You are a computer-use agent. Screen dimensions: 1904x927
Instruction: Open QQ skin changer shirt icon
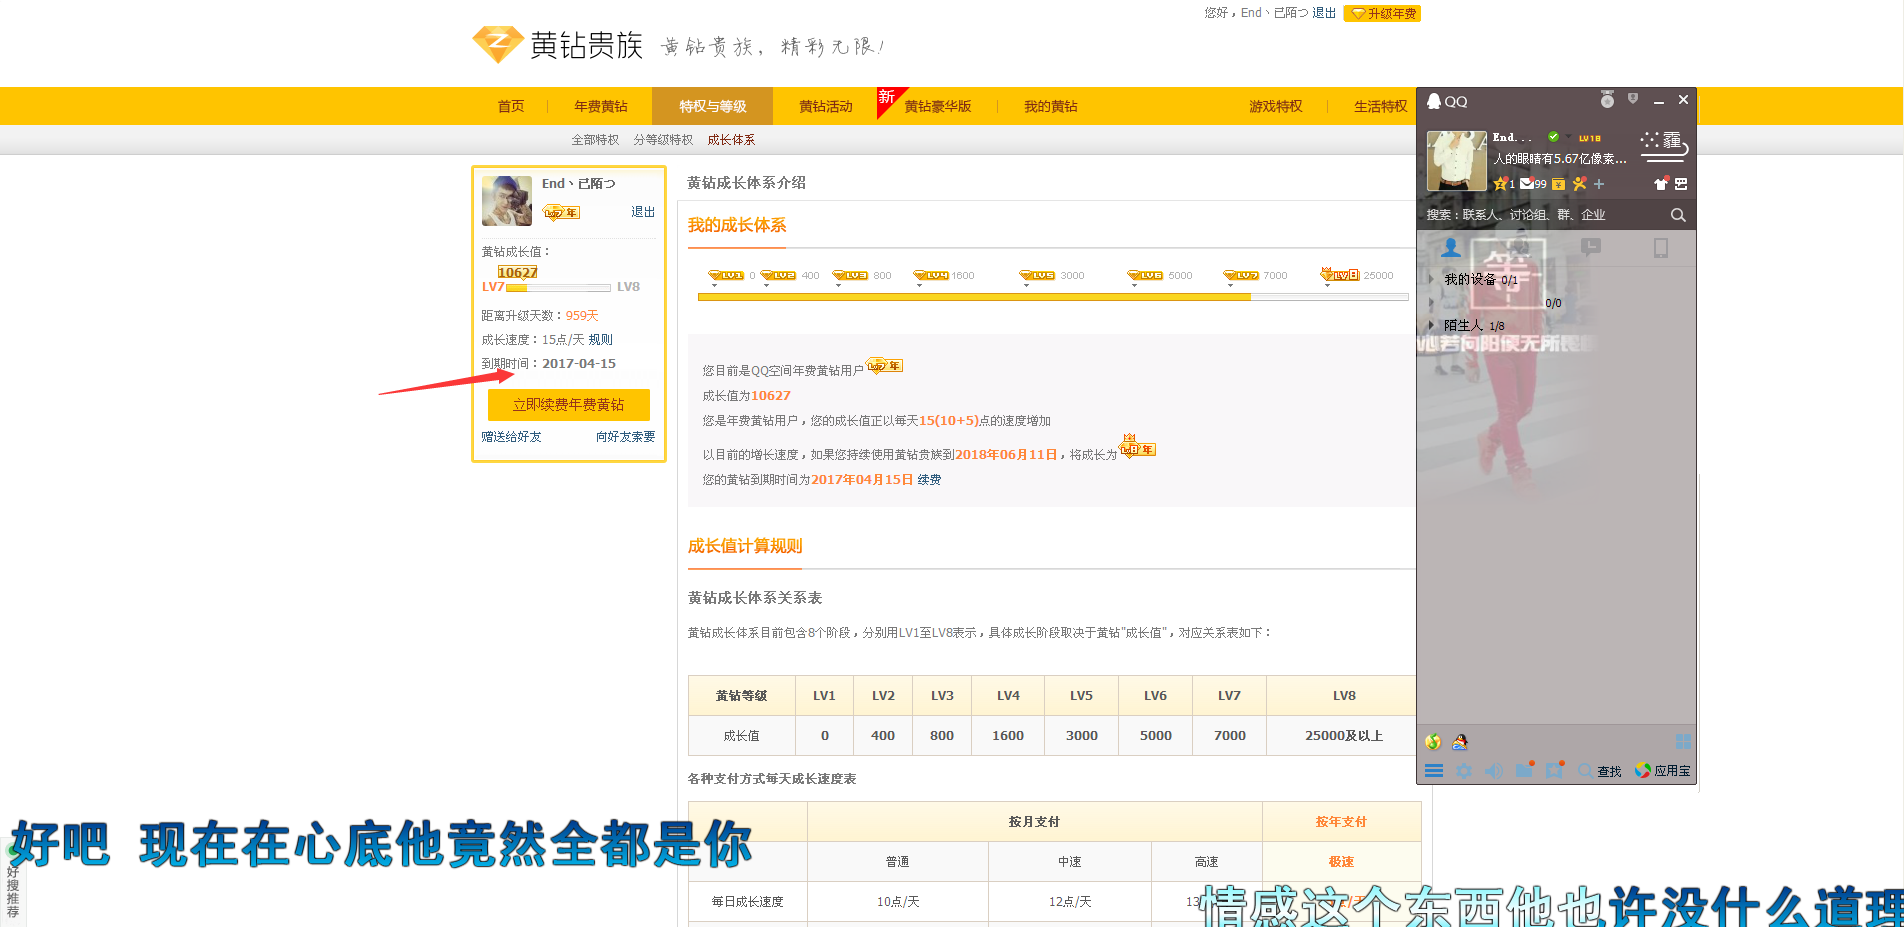pos(1661,184)
